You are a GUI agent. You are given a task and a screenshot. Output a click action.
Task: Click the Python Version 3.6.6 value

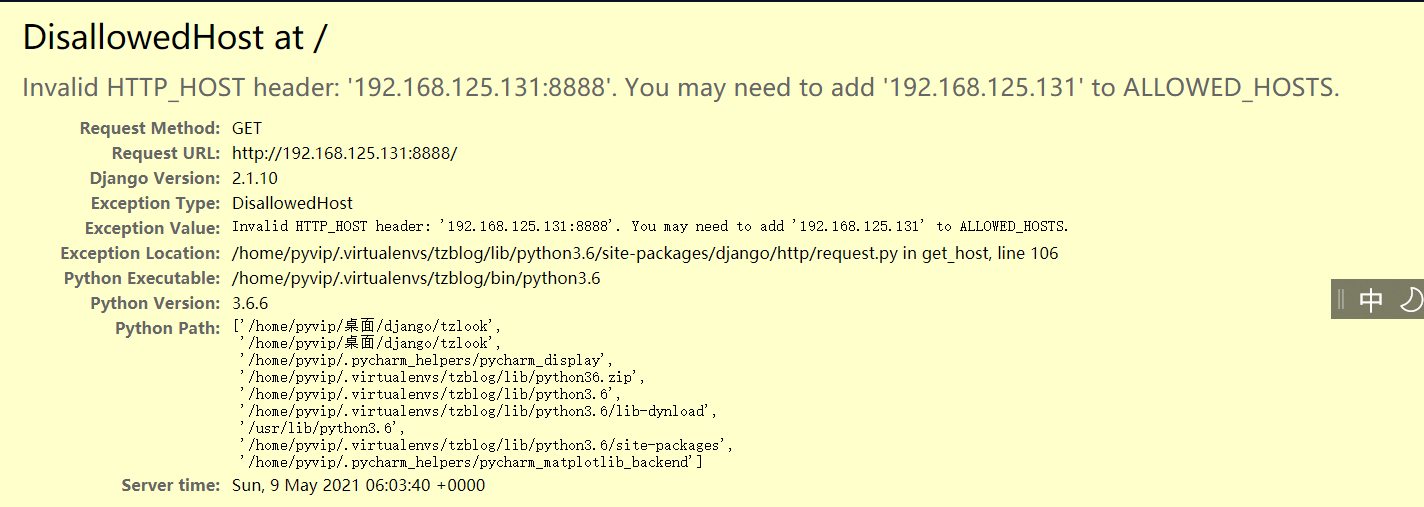coord(250,303)
